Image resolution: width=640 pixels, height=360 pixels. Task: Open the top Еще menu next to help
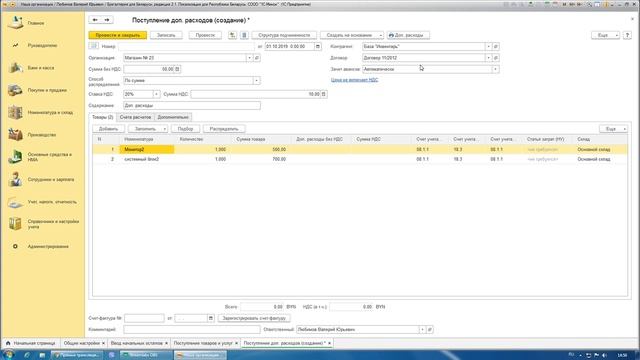tap(605, 35)
